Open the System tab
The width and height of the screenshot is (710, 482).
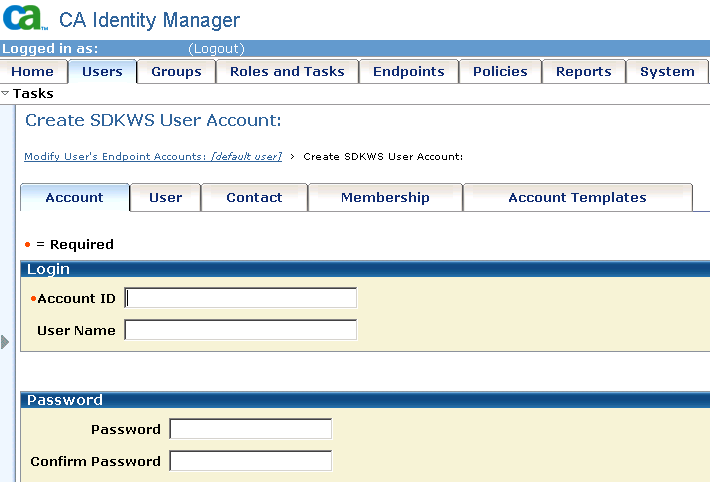(667, 72)
